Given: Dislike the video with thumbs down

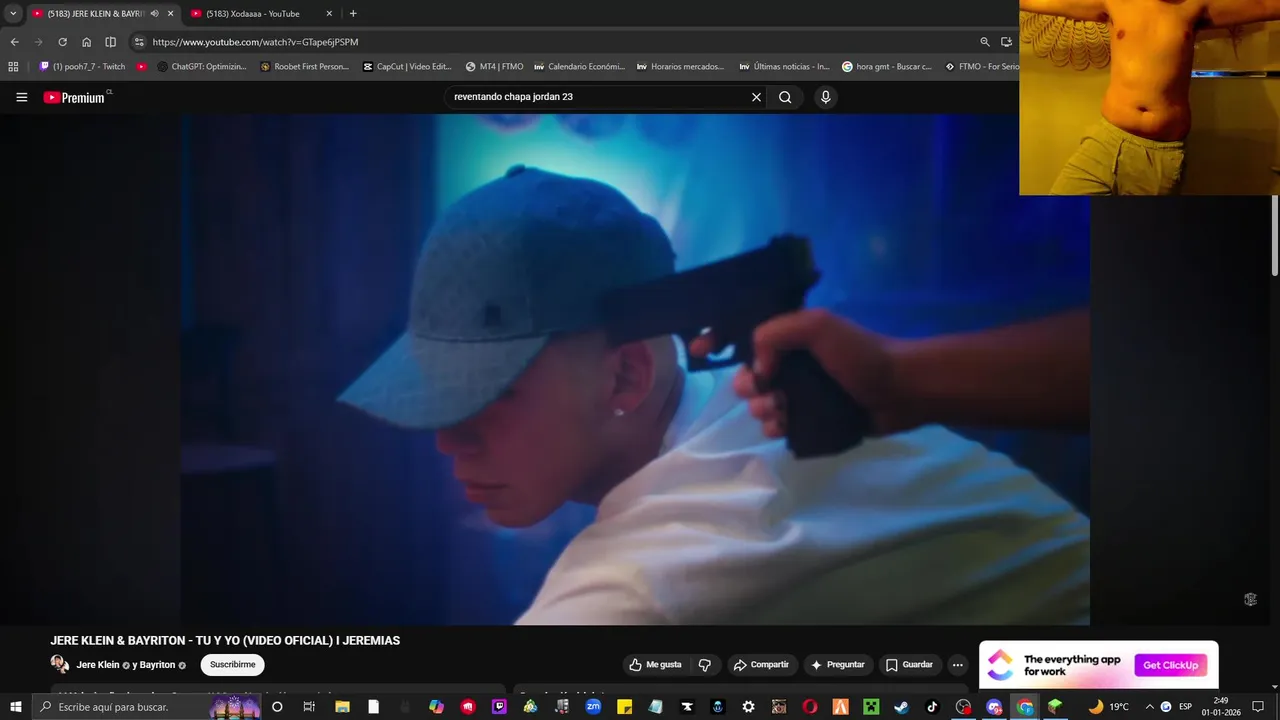Looking at the screenshot, I should click(705, 665).
